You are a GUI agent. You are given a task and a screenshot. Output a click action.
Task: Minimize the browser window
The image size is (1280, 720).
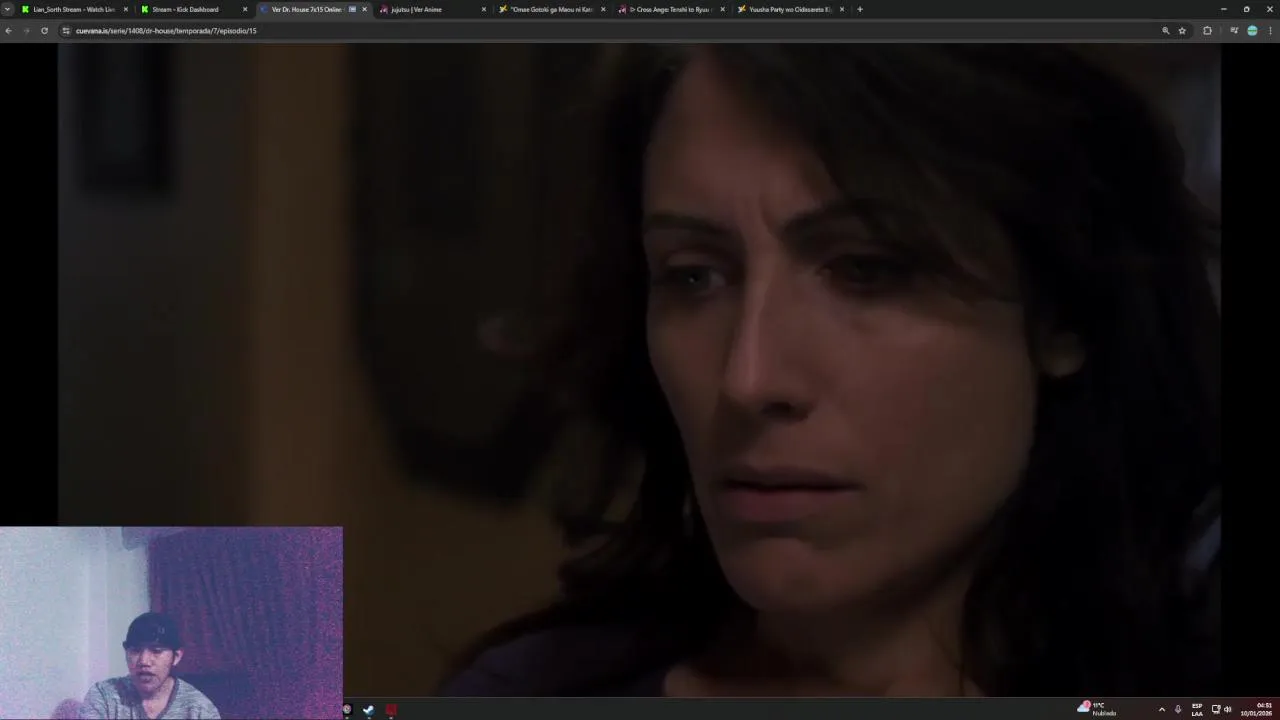point(1223,9)
